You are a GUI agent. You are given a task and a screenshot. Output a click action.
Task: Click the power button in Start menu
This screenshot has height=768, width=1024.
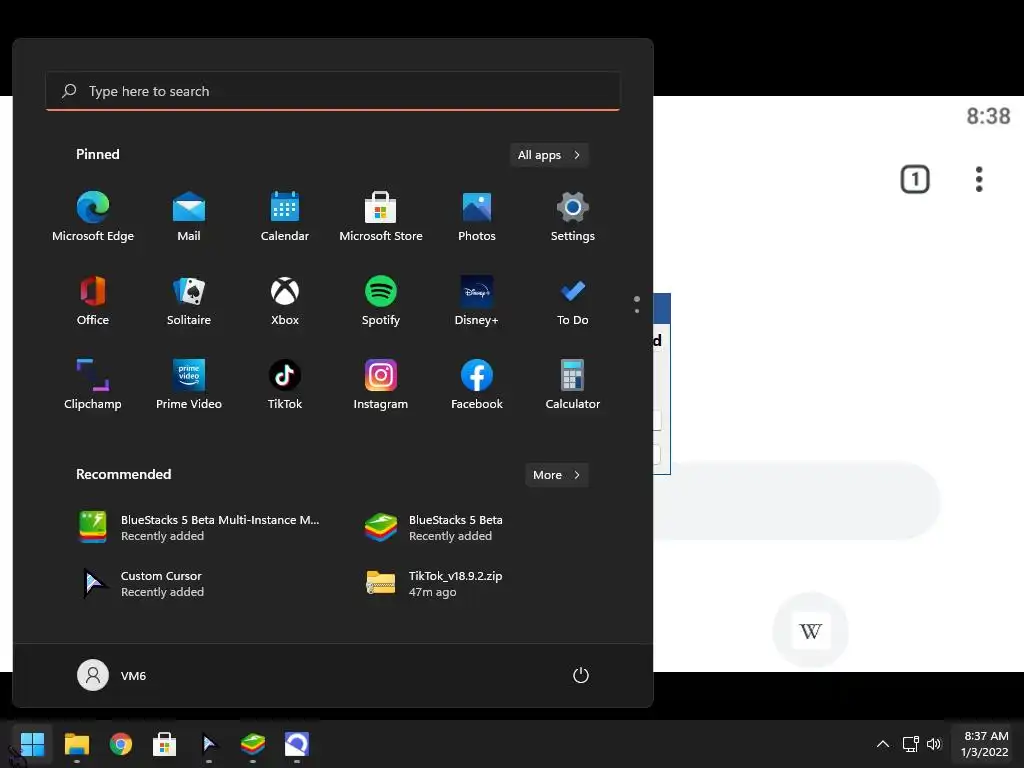pyautogui.click(x=581, y=675)
